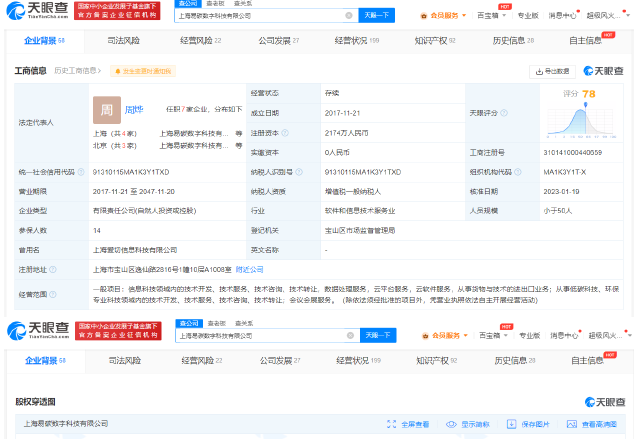The height and width of the screenshot is (439, 634).
Task: Click the 附近公司 link next to the address
Action: point(249,269)
